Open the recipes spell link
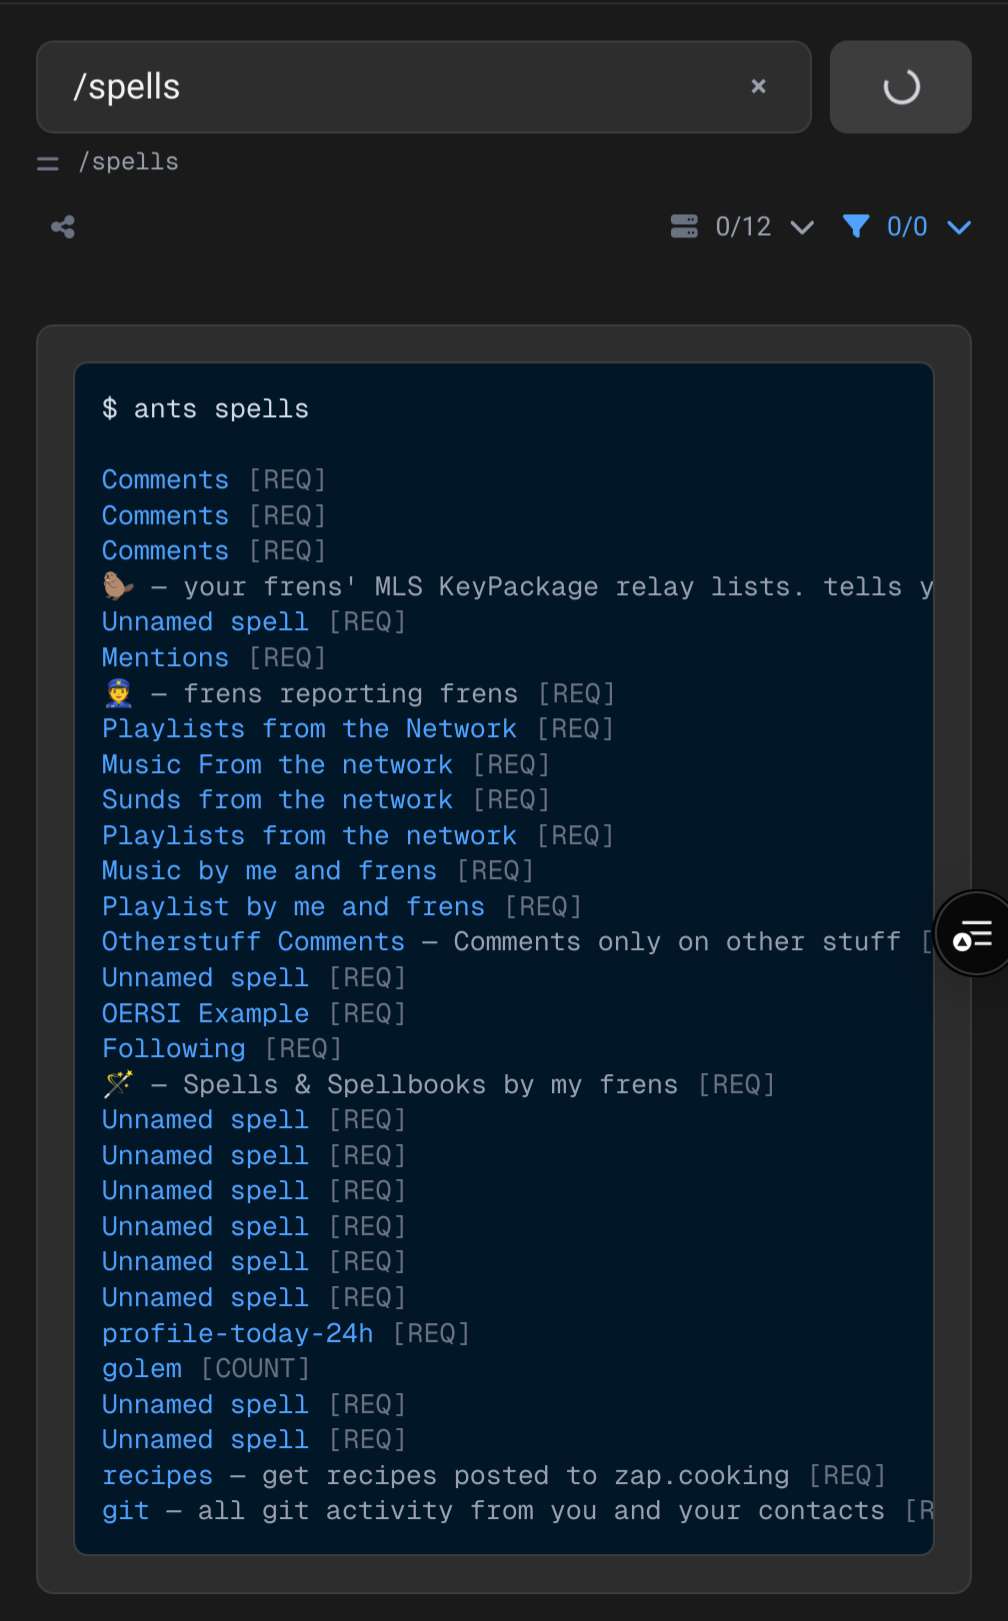Image resolution: width=1008 pixels, height=1621 pixels. point(157,1475)
